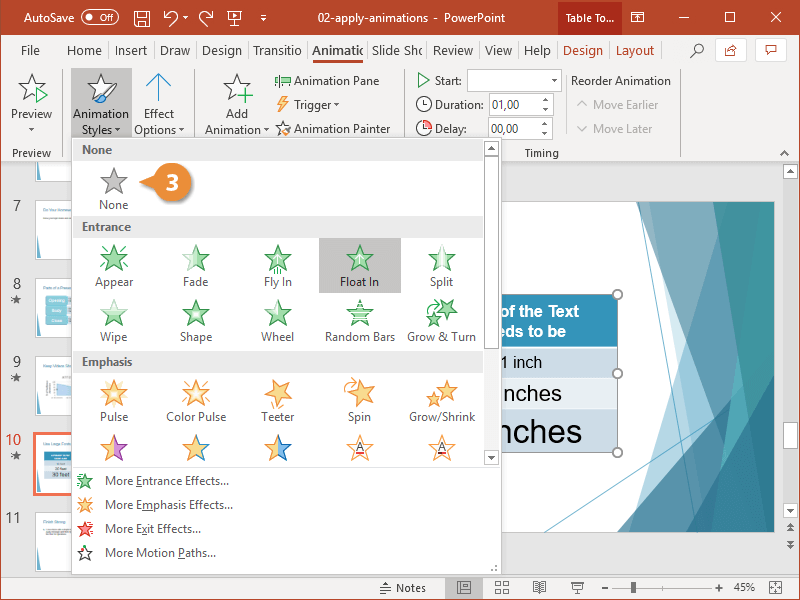This screenshot has height=600, width=800.
Task: Expand the Trigger dropdown
Action: point(307,104)
